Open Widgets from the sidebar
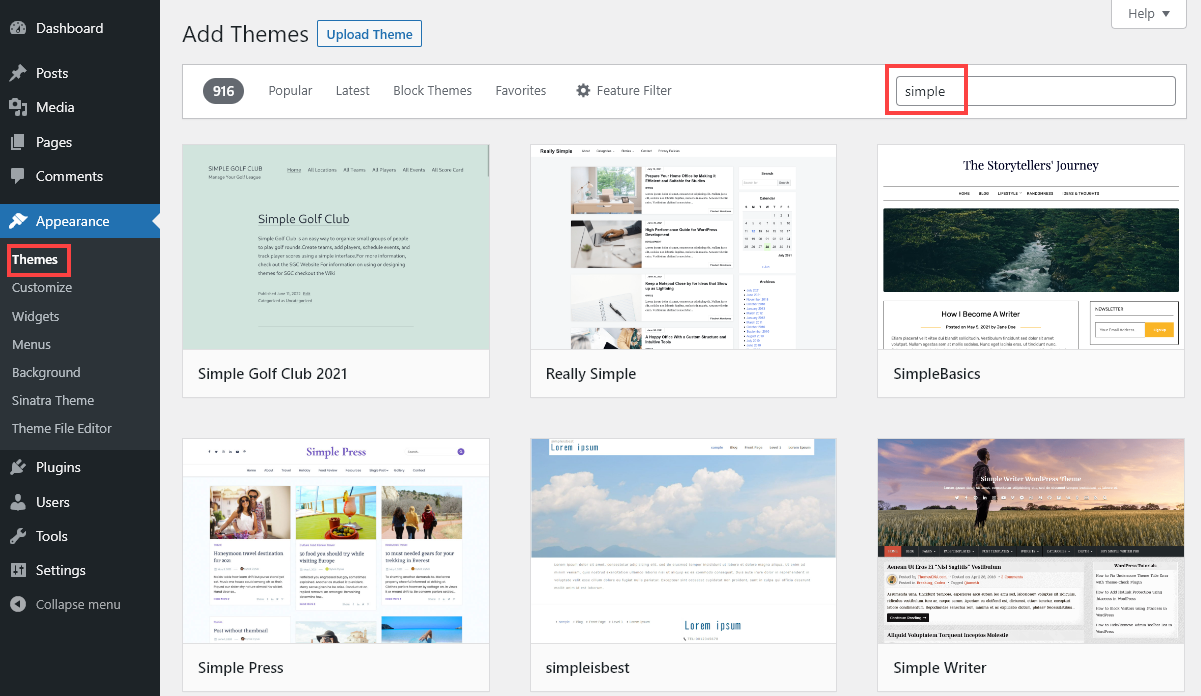Screen dimensions: 1201x696 pos(35,316)
